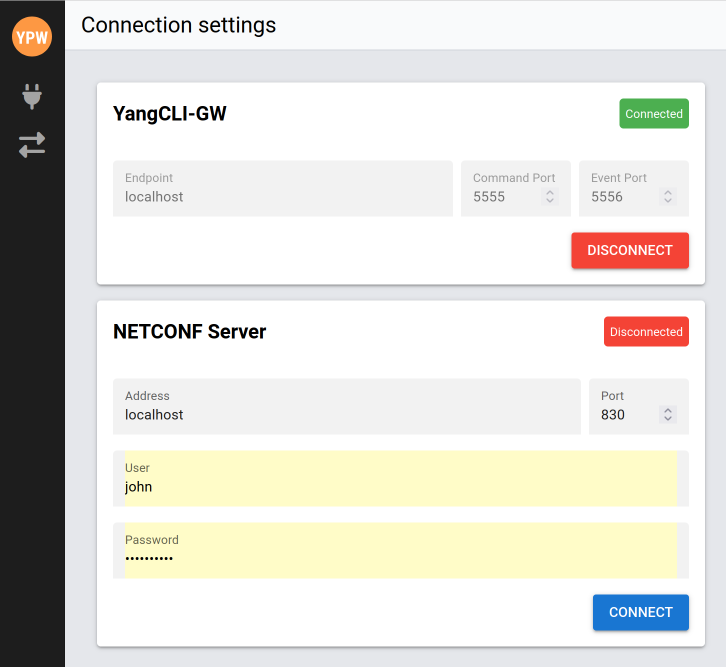Click the NETCONF Server card heading

click(x=190, y=332)
